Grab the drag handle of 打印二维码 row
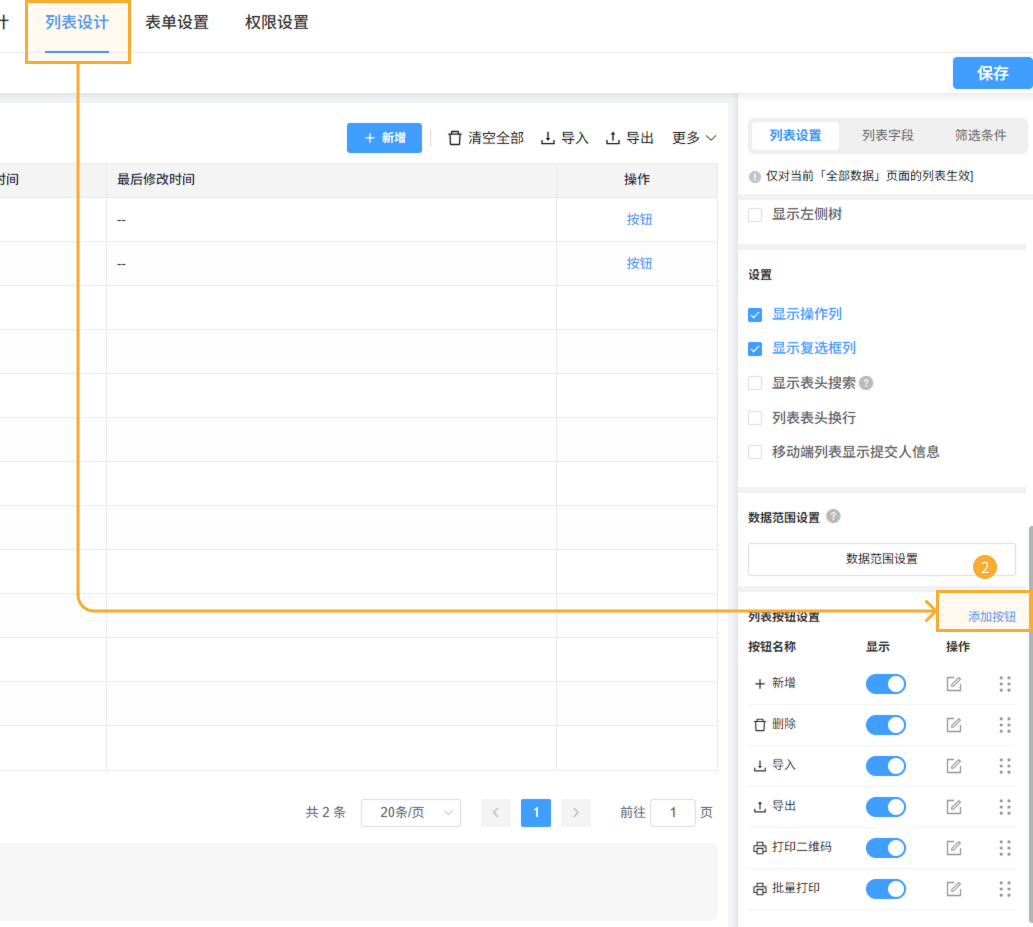 coord(1005,847)
